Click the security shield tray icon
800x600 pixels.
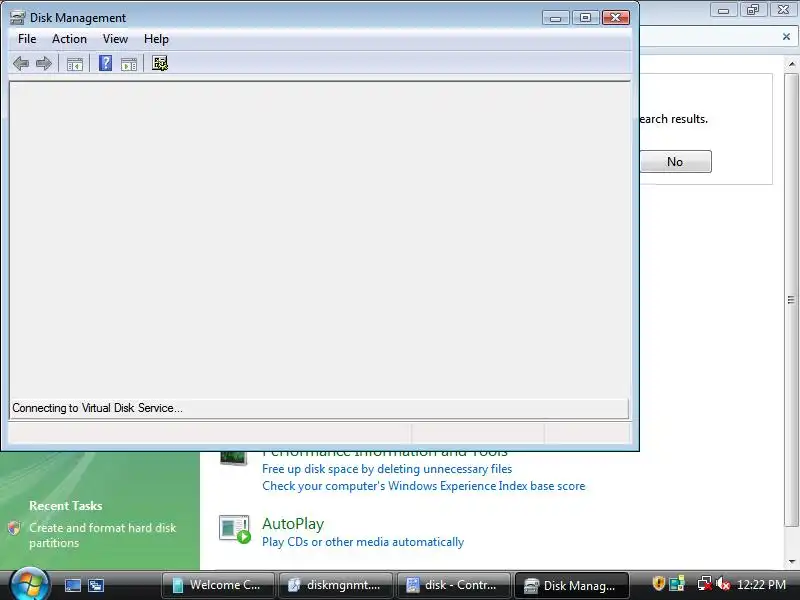(x=659, y=583)
